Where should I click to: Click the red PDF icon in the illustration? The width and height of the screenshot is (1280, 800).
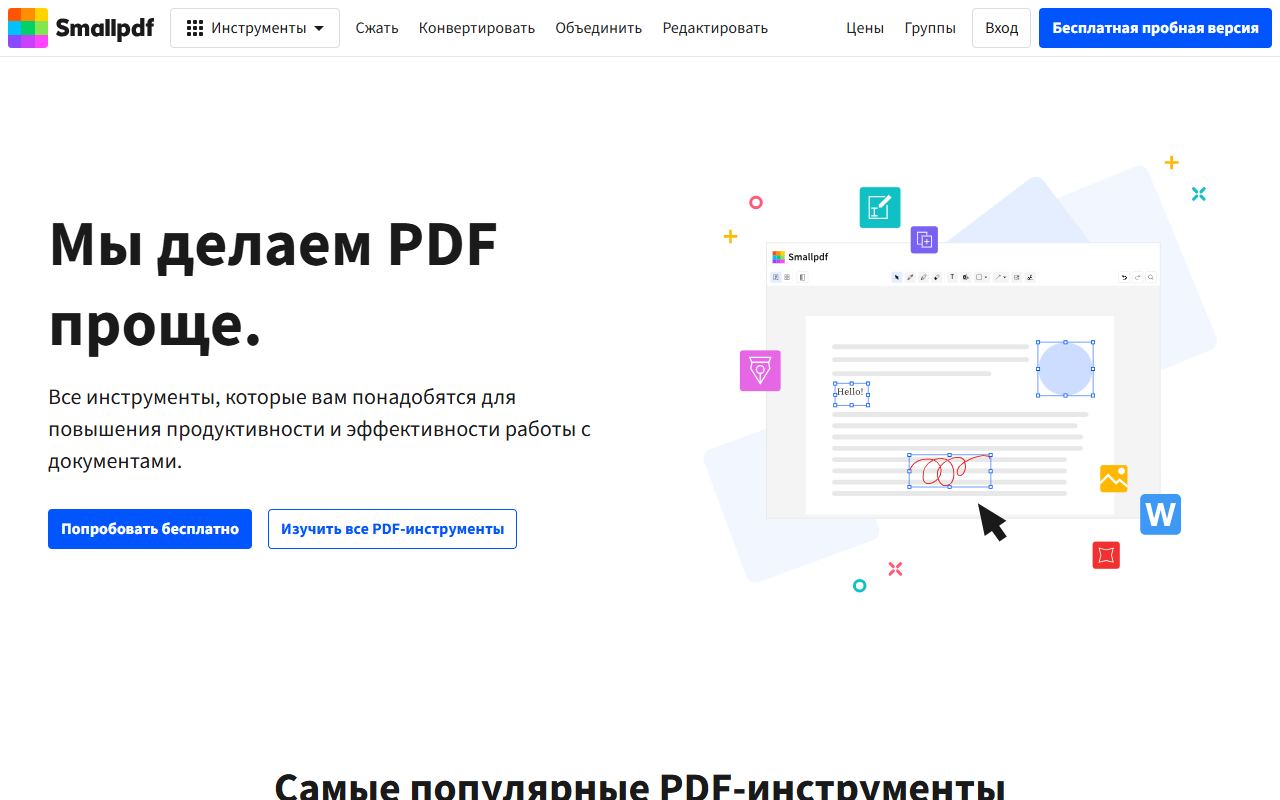[x=1106, y=555]
